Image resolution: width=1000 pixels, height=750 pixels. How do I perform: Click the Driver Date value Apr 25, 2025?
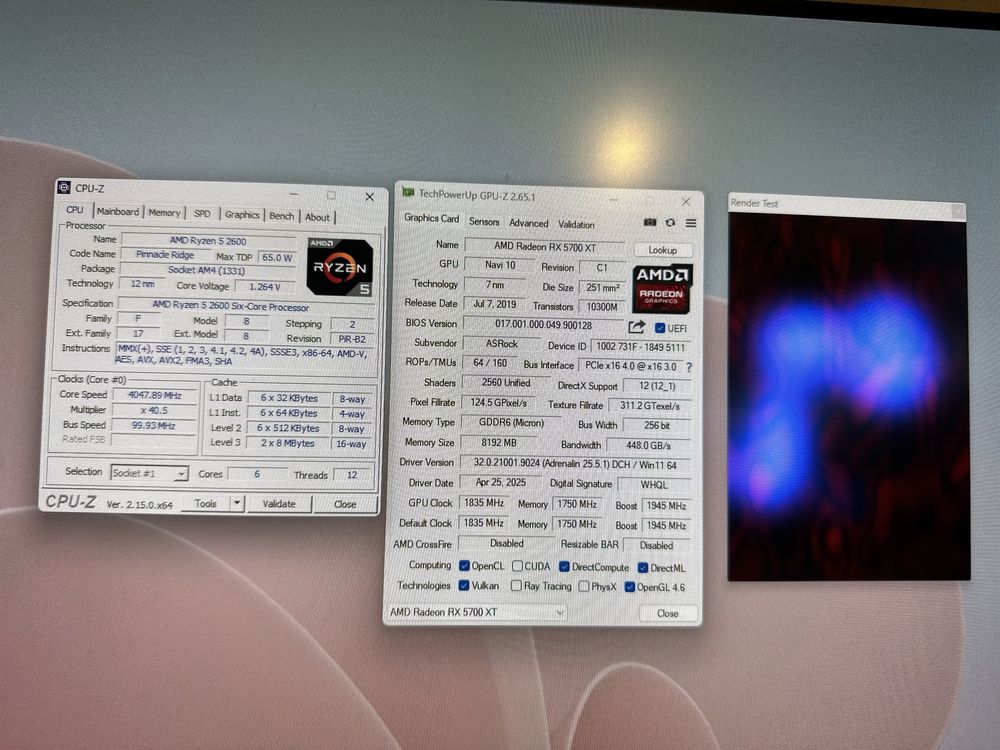click(501, 482)
